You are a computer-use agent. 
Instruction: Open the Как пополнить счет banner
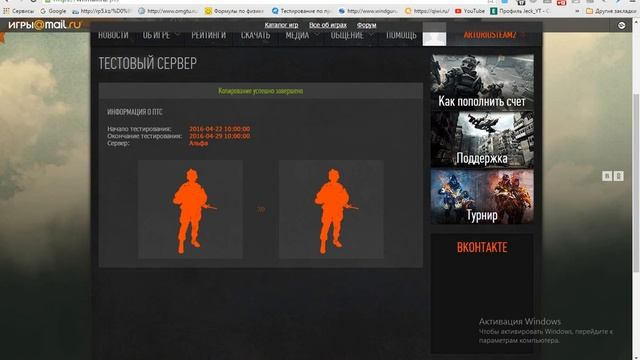(482, 82)
